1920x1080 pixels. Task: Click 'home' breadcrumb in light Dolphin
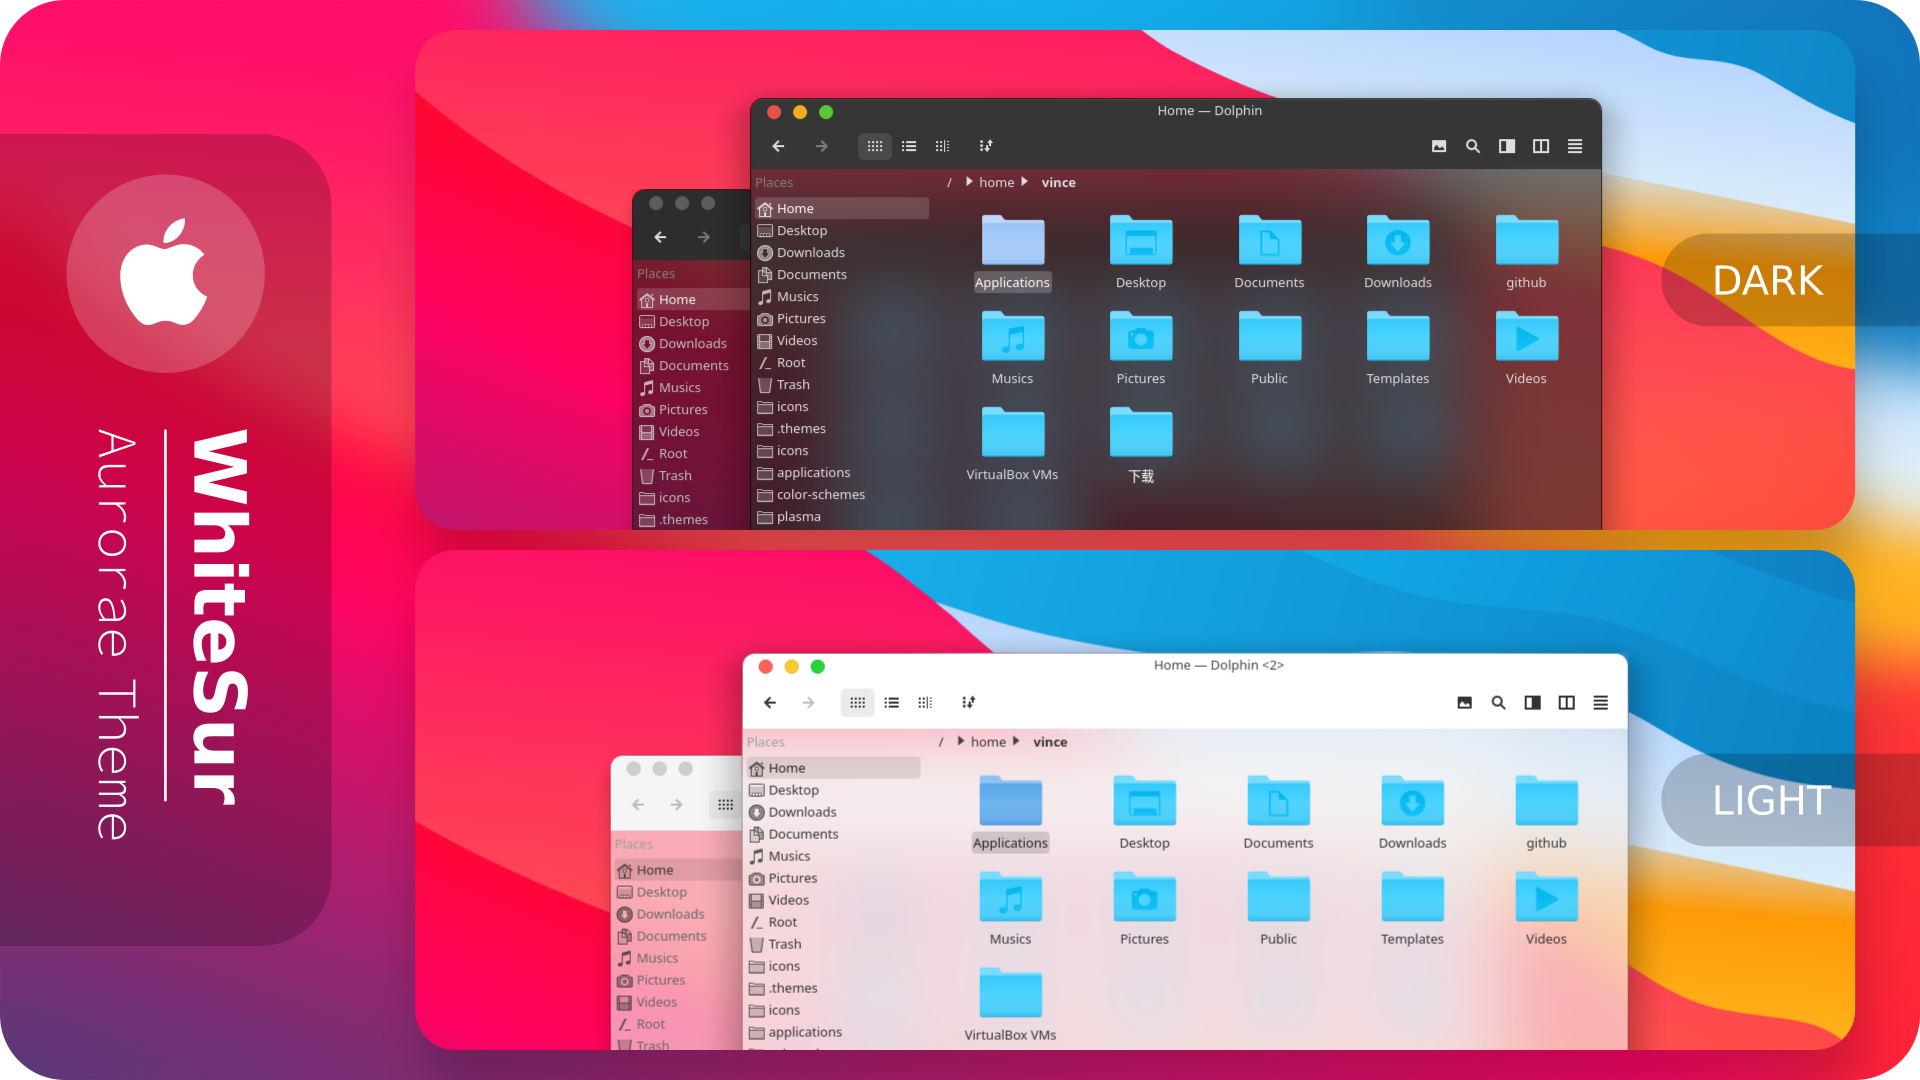988,741
